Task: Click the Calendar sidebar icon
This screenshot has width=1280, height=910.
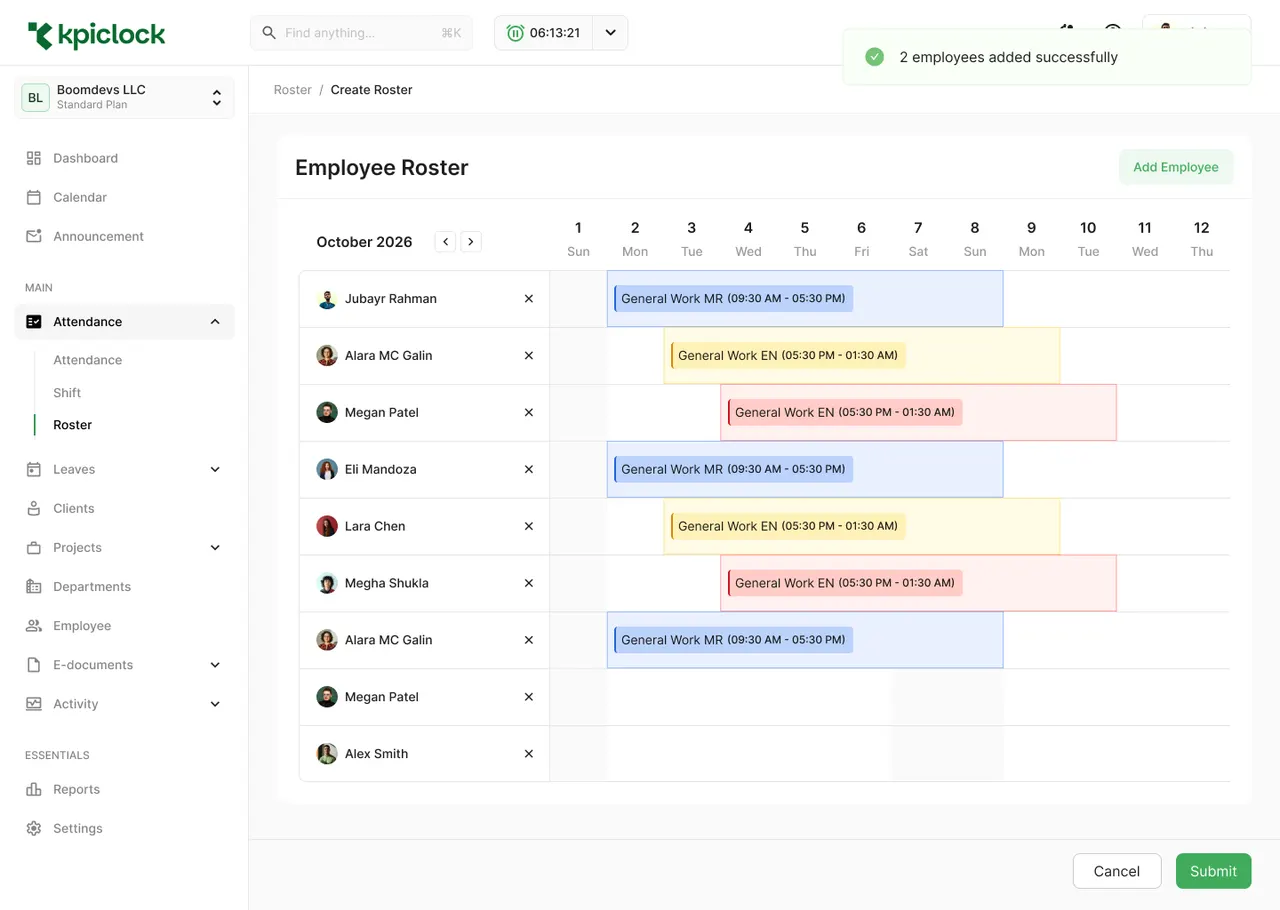Action: pos(34,197)
